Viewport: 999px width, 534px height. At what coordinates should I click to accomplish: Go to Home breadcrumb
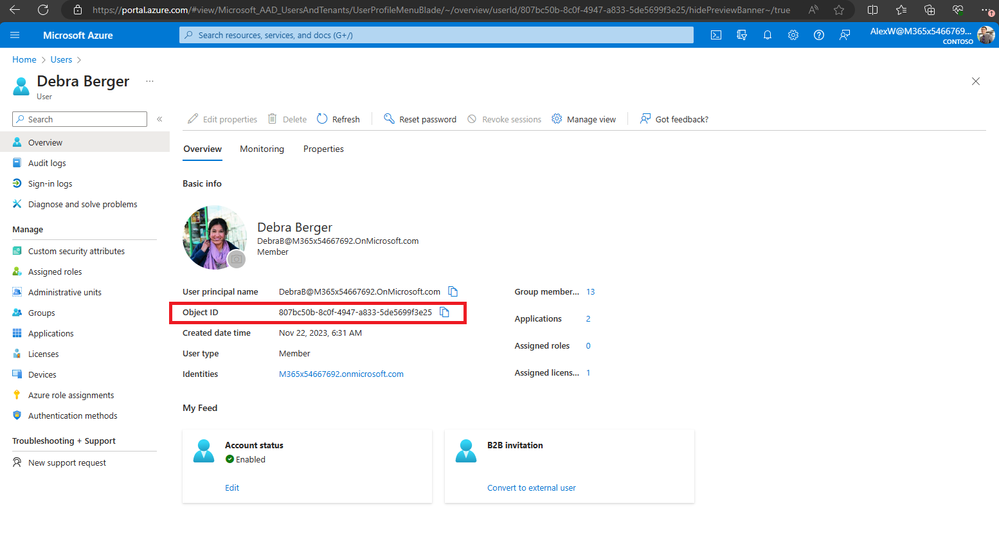coord(24,59)
